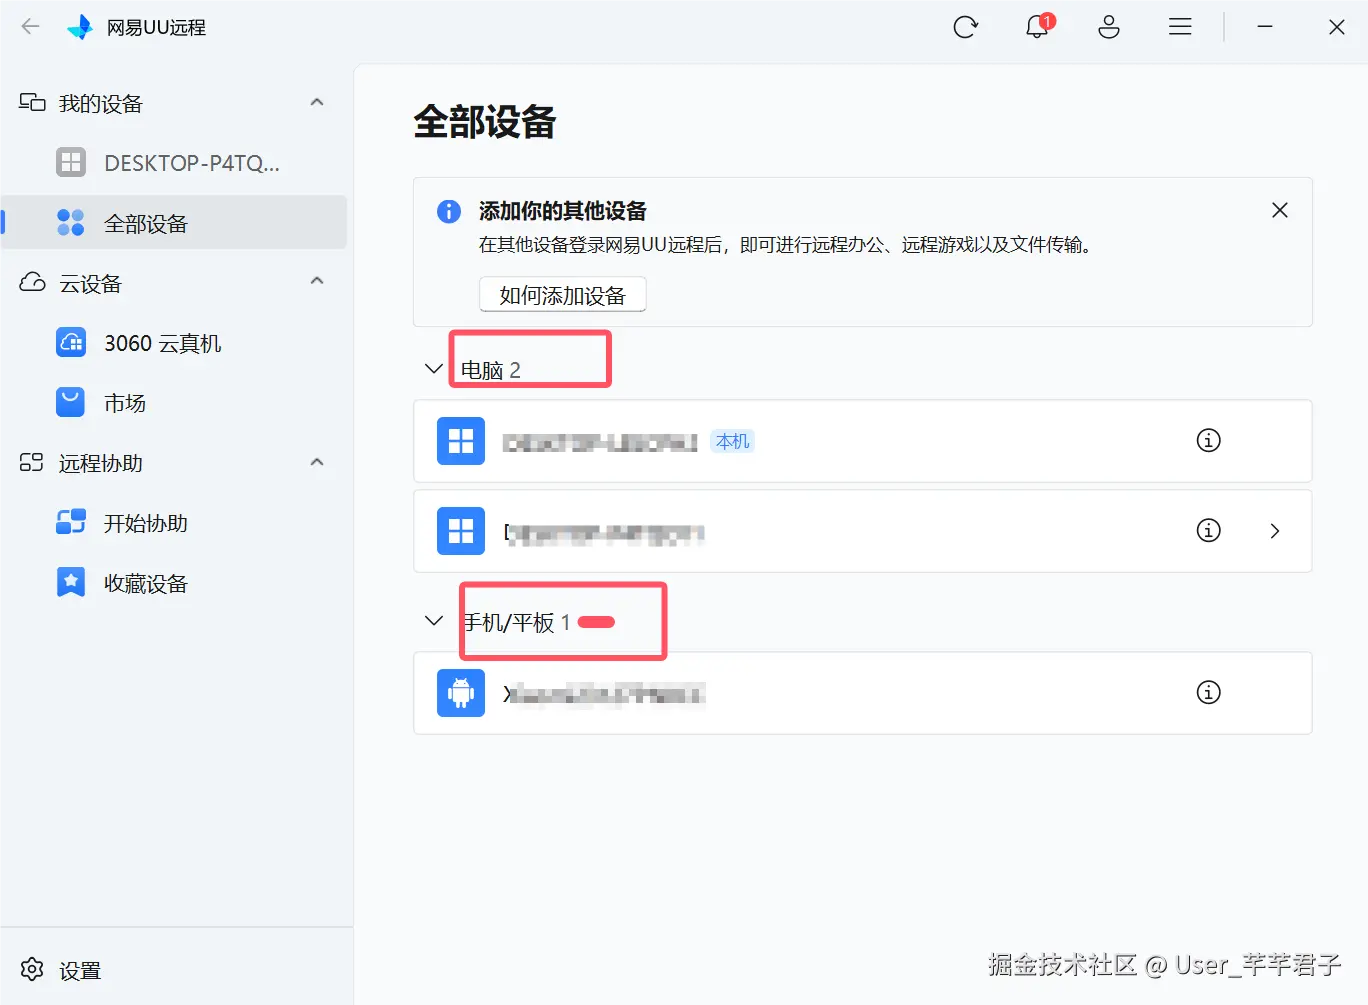Click the four-dot 全部设备 icon
Screen dimensions: 1368x1005
[71, 222]
